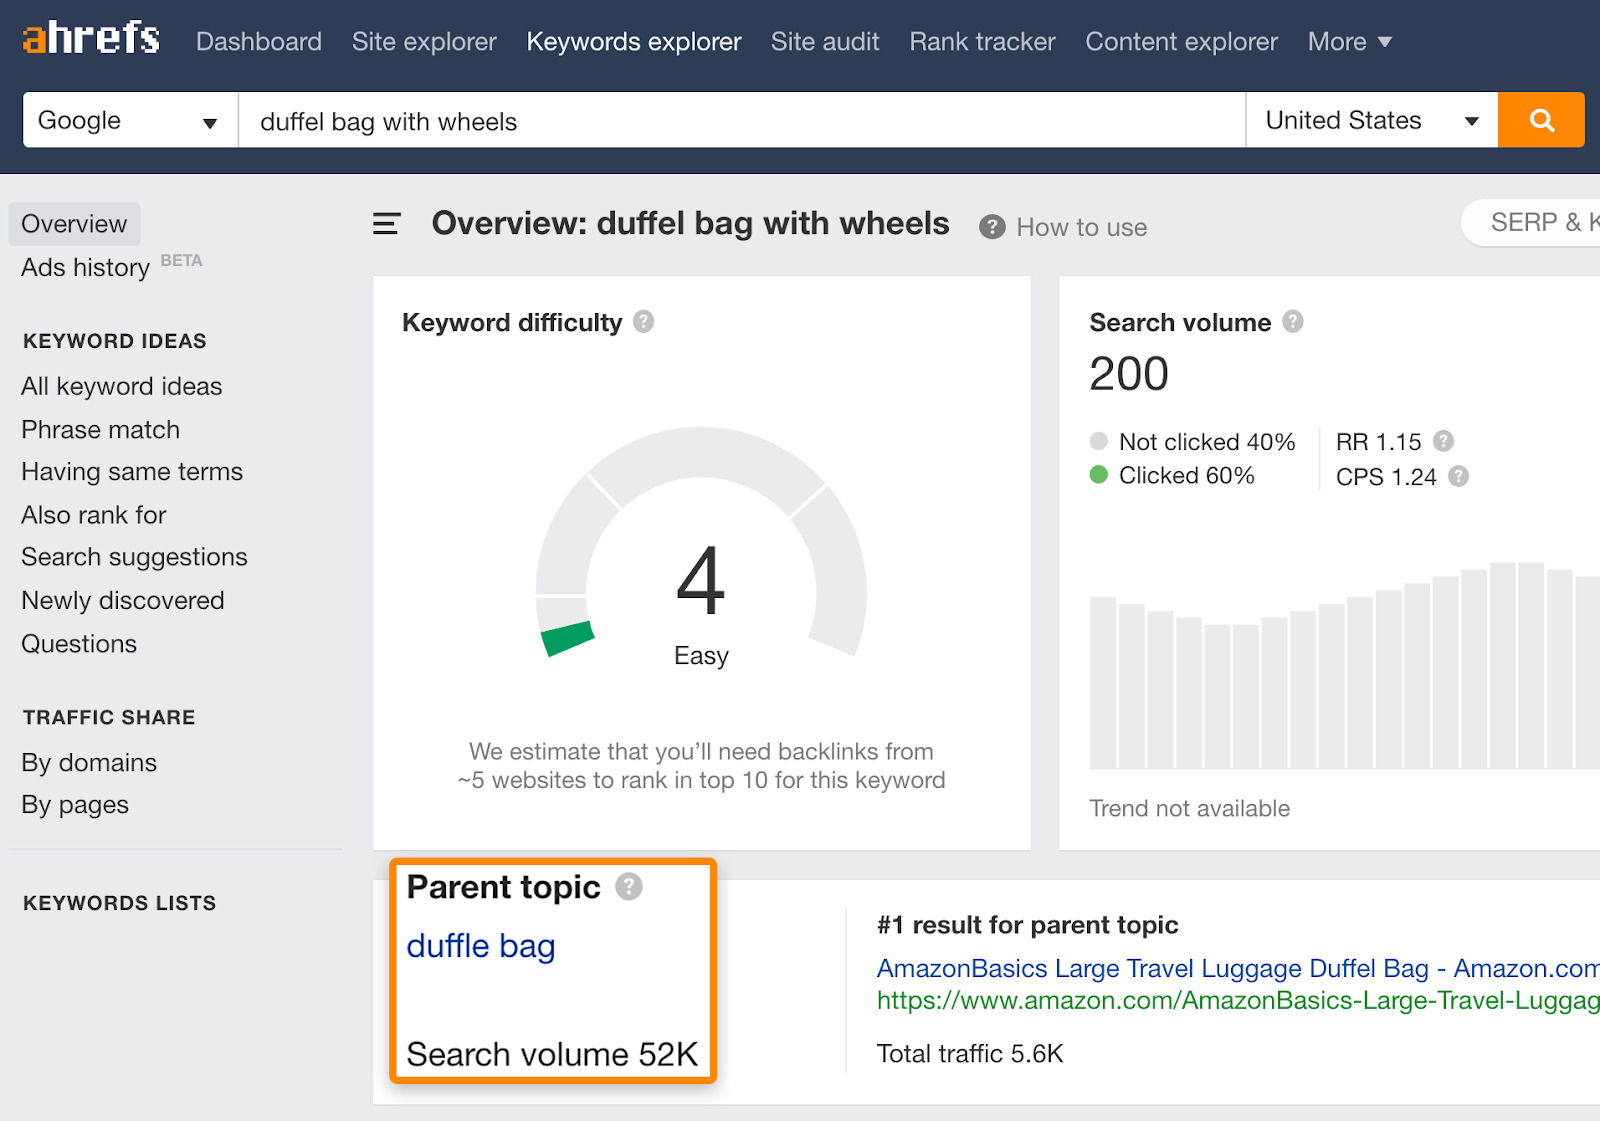Open Ads history in the sidebar
Screen dimensions: 1600x1121
[85, 267]
